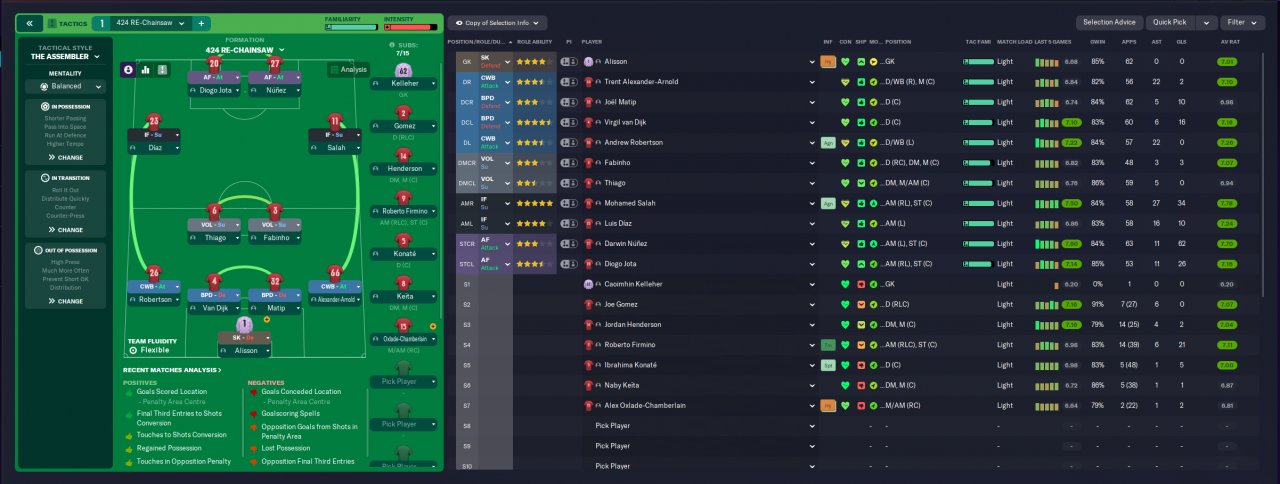Click Change under In Possession
The image size is (1280, 484).
click(x=70, y=157)
